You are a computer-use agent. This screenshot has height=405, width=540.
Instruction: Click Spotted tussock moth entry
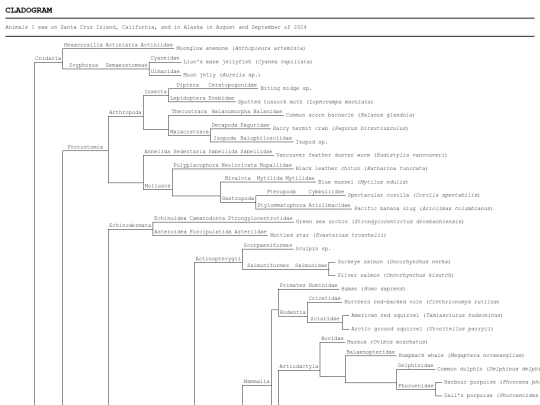(305, 102)
